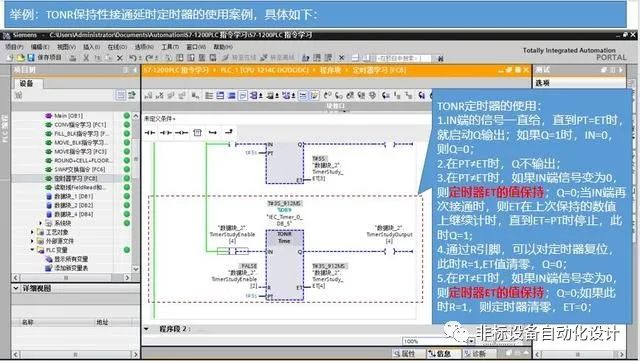
Task: Undo the last action
Action: pyautogui.click(x=133, y=58)
